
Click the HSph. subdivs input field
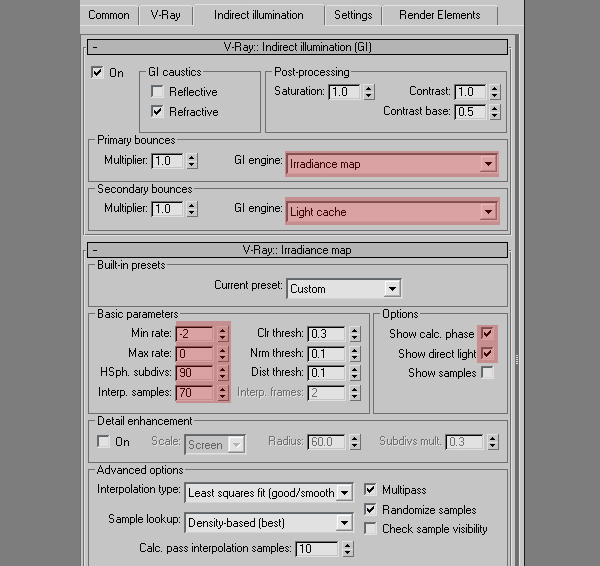click(x=194, y=373)
